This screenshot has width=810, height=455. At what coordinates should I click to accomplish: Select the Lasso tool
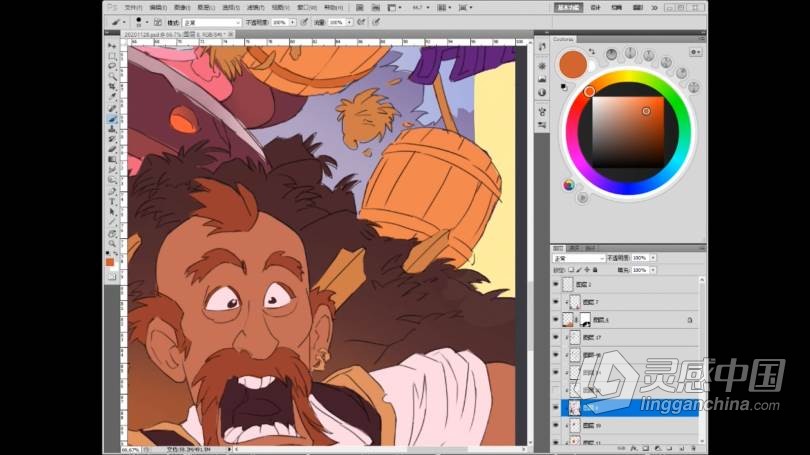click(112, 66)
